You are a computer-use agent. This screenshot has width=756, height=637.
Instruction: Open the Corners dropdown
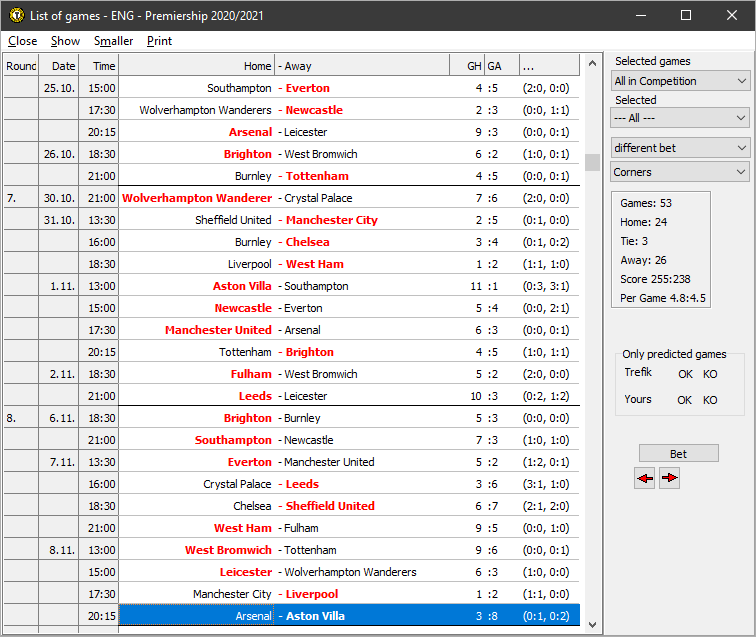[x=680, y=172]
